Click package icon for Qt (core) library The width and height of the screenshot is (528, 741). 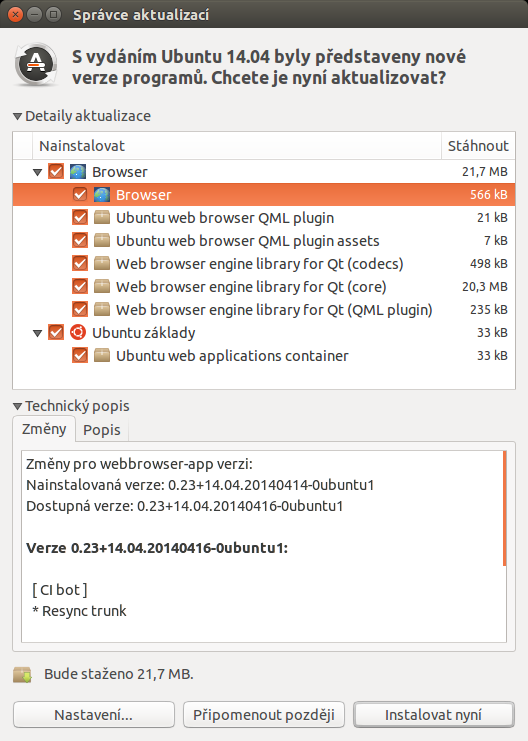pos(102,286)
